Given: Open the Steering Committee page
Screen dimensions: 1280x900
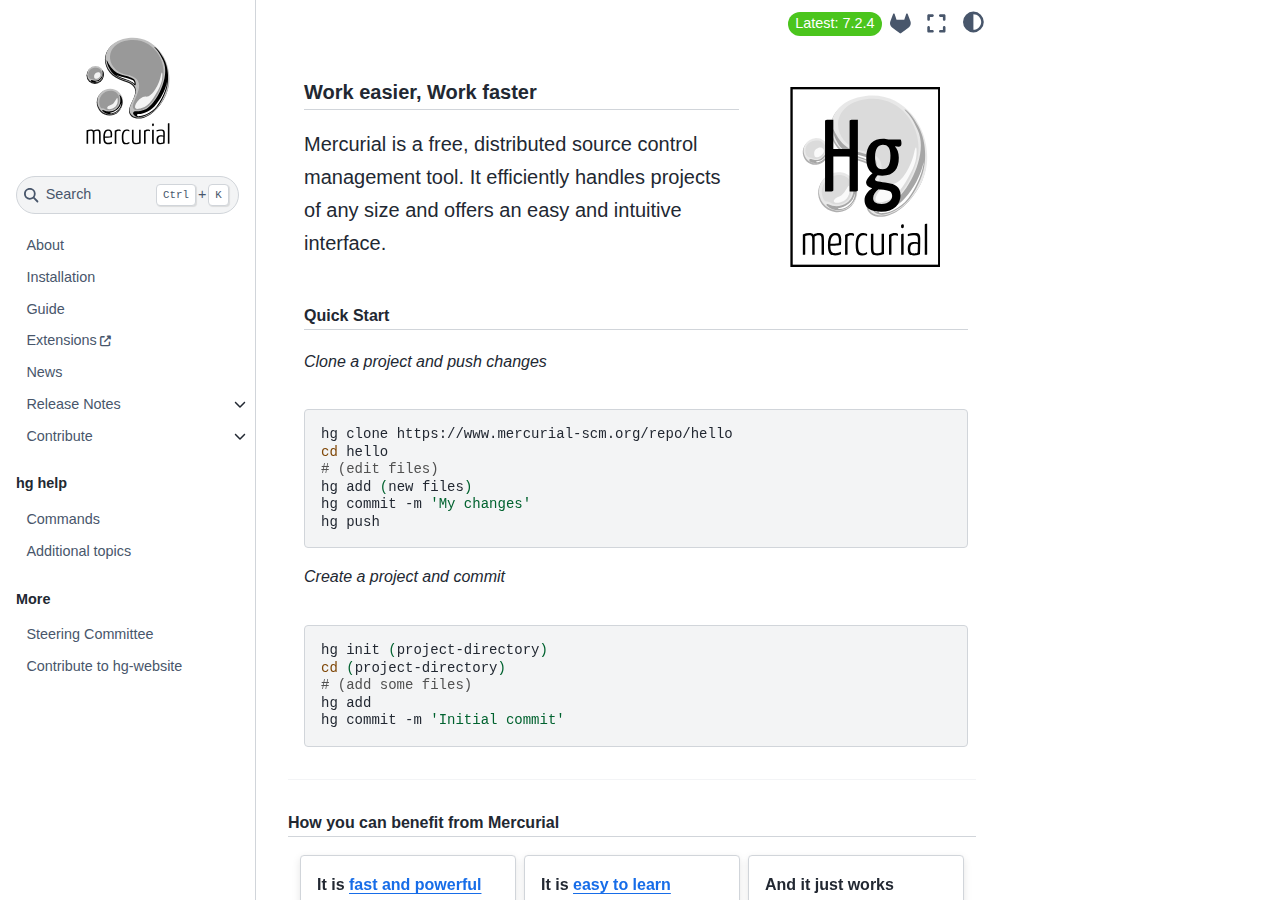Looking at the screenshot, I should click(x=90, y=634).
